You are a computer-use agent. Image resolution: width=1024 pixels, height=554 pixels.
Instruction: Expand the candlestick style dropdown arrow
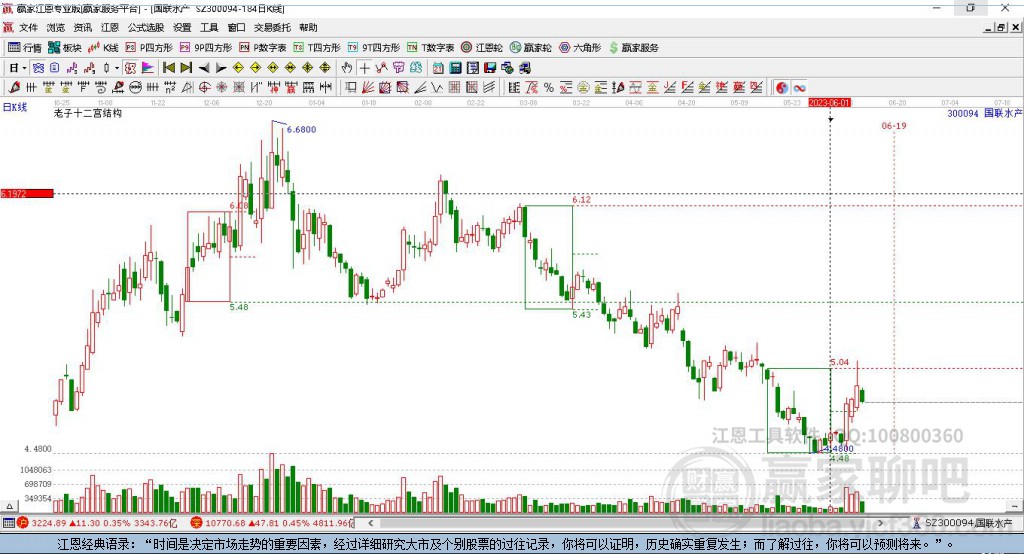point(117,68)
